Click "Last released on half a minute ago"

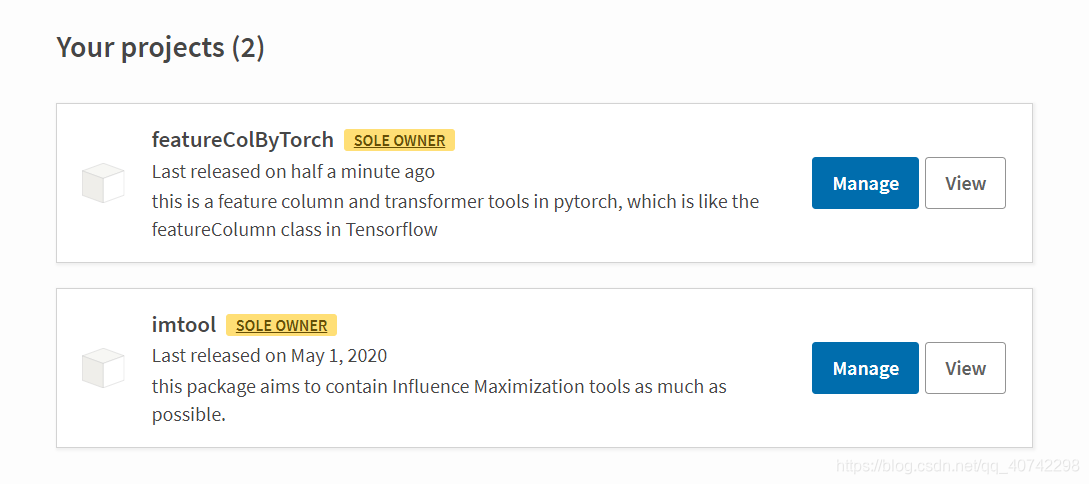[293, 171]
